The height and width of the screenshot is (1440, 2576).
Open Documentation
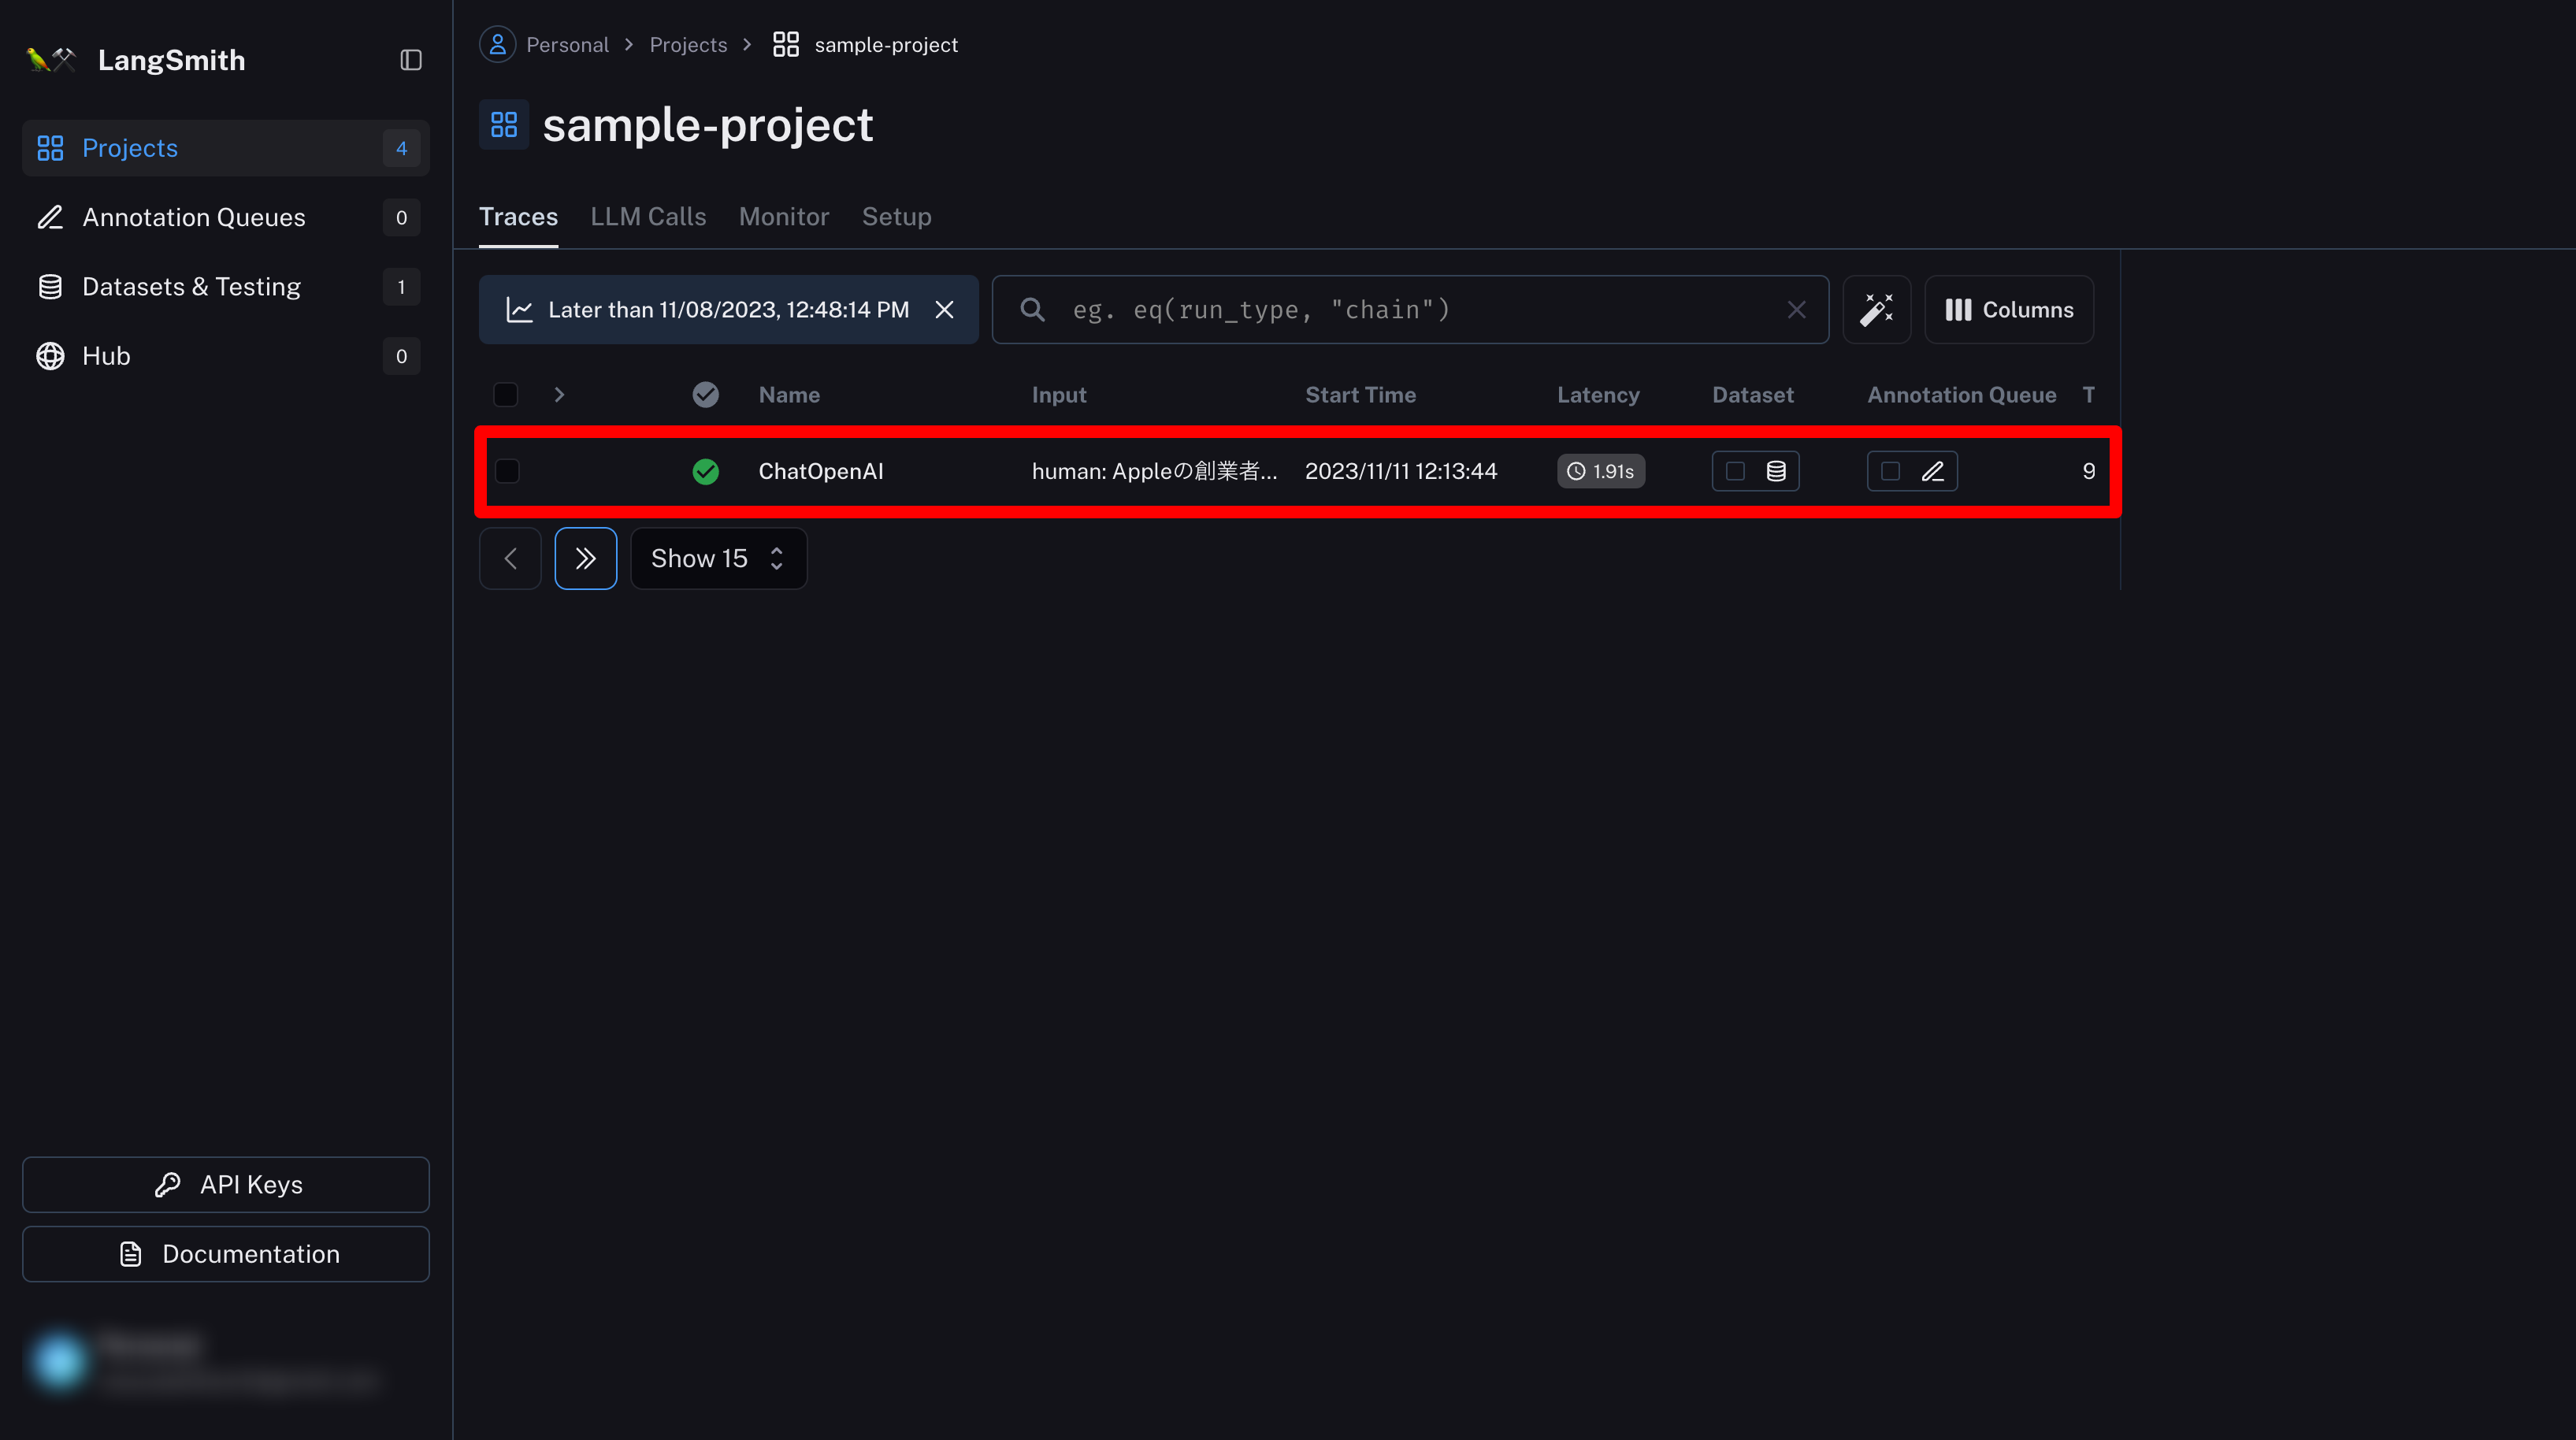(226, 1254)
